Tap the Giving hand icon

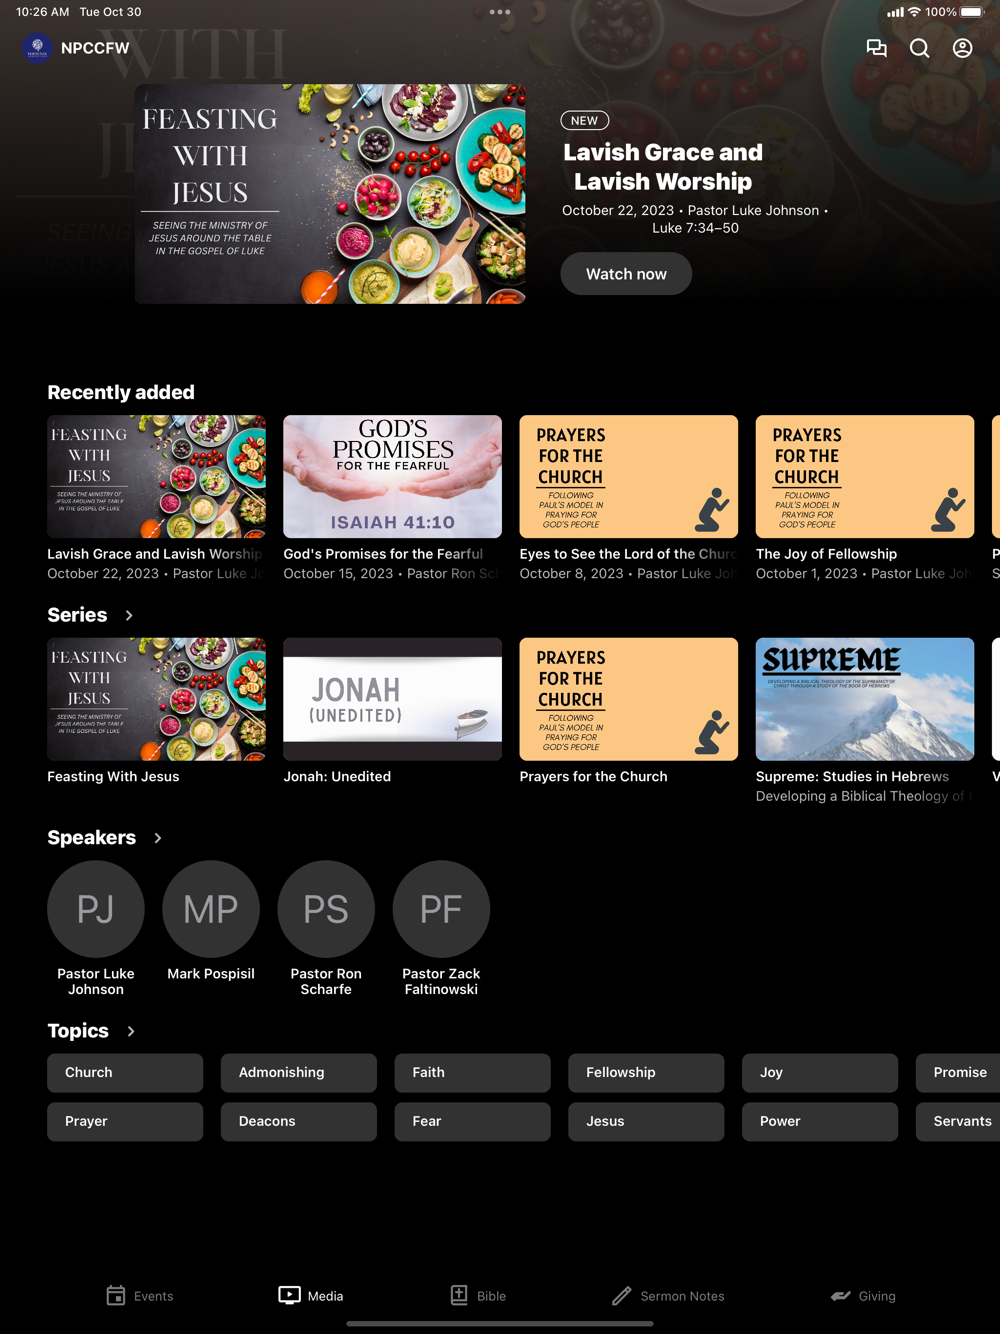tap(841, 1295)
